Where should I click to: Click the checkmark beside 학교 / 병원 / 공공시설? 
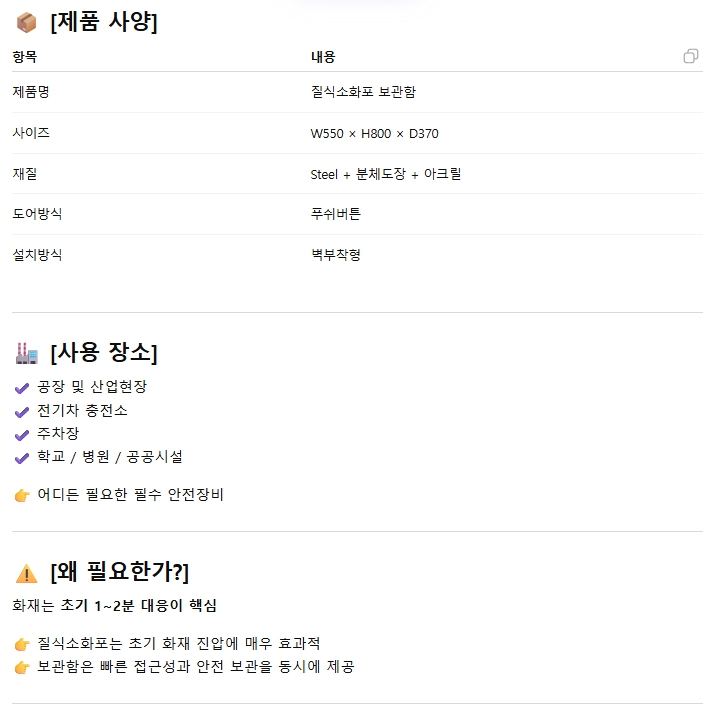click(22, 457)
